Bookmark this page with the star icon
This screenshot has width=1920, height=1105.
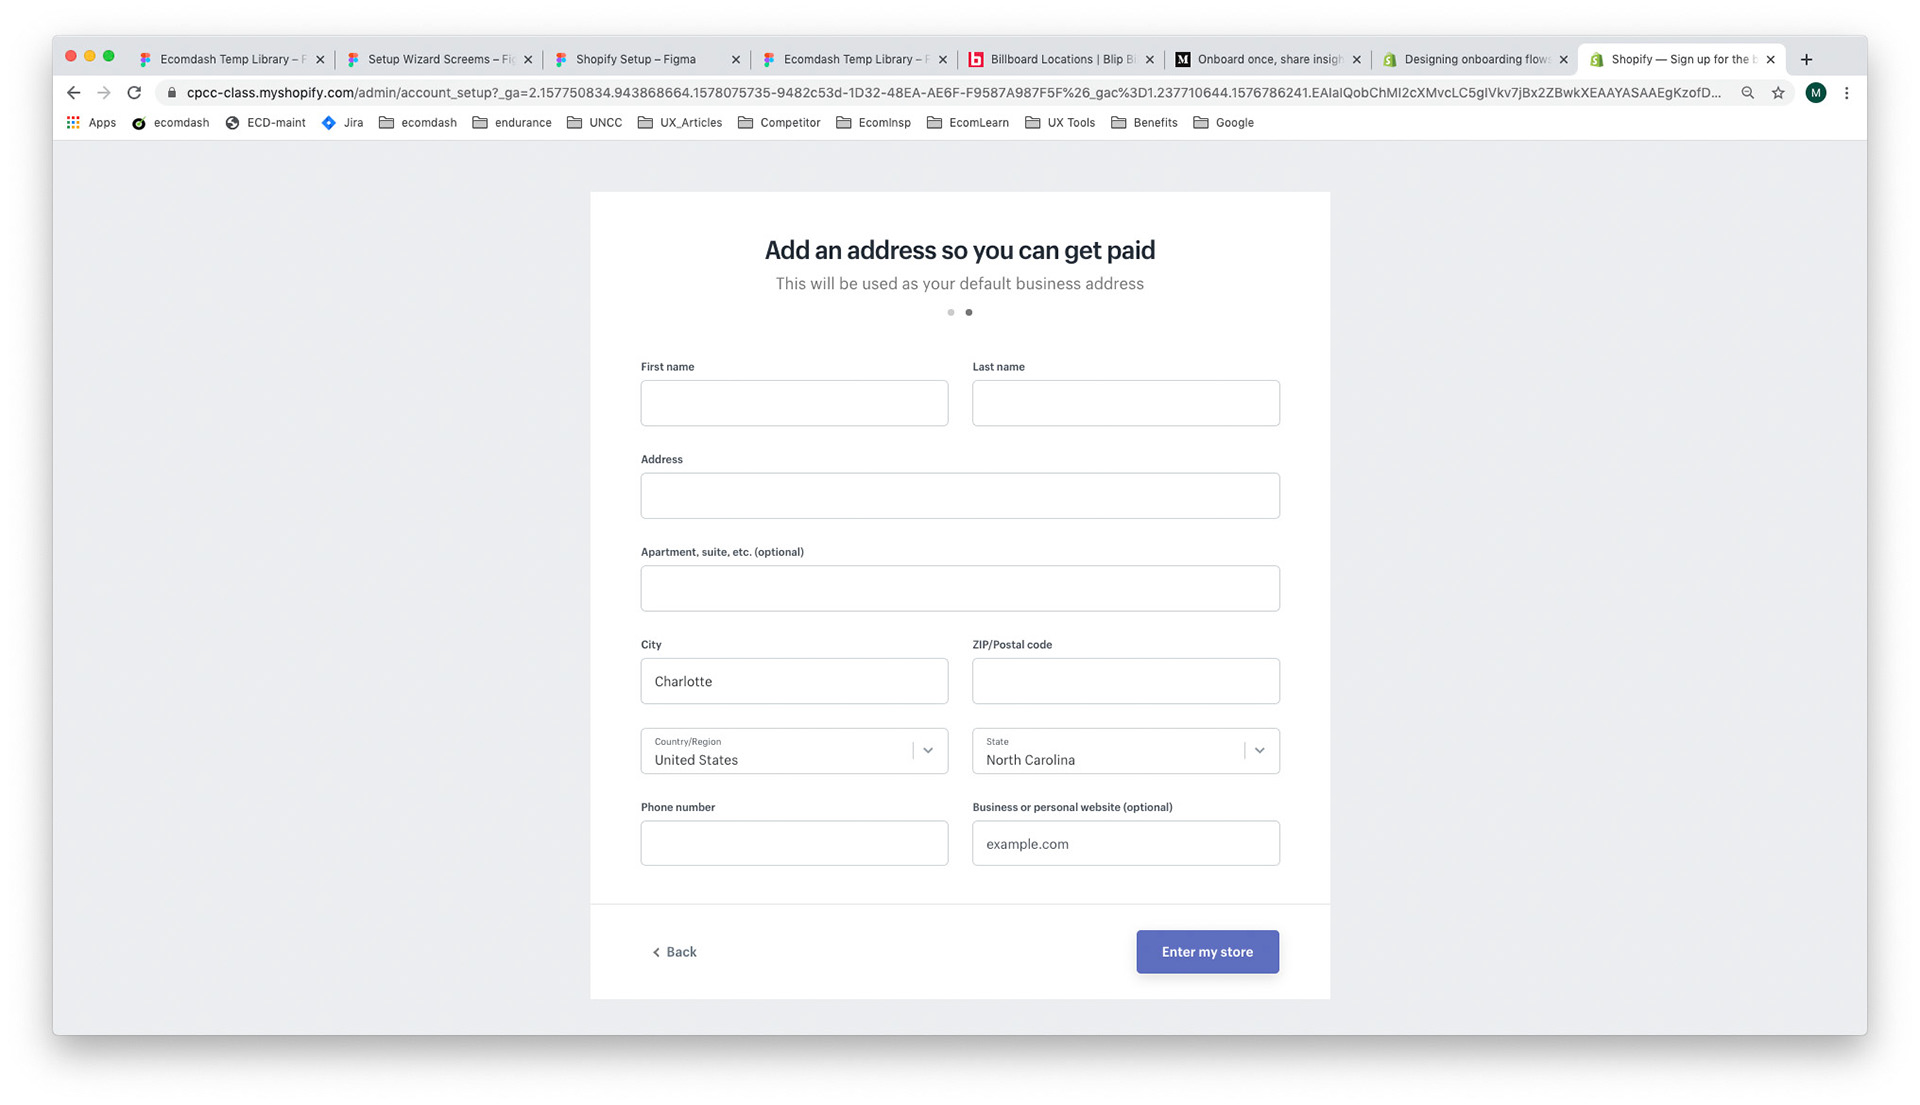(1778, 93)
